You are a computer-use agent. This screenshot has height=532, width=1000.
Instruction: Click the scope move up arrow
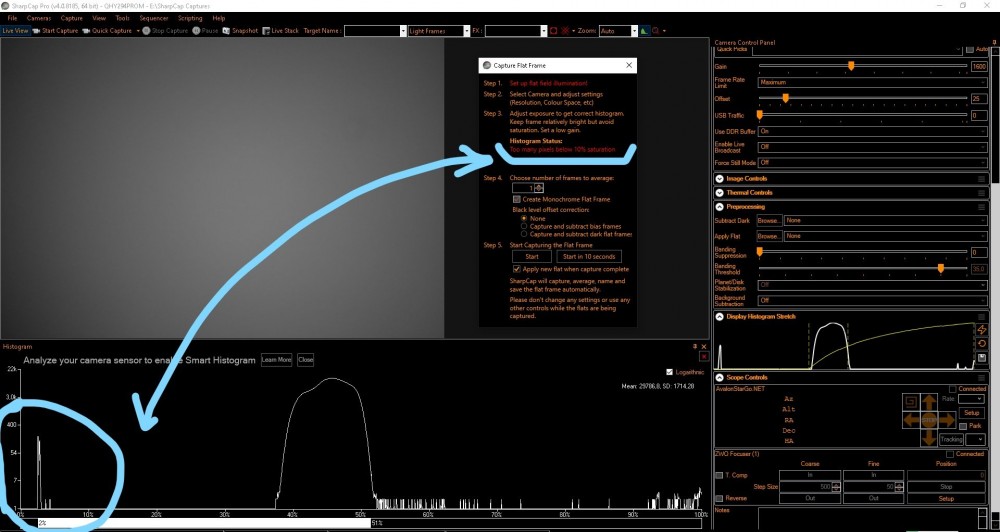coord(929,403)
